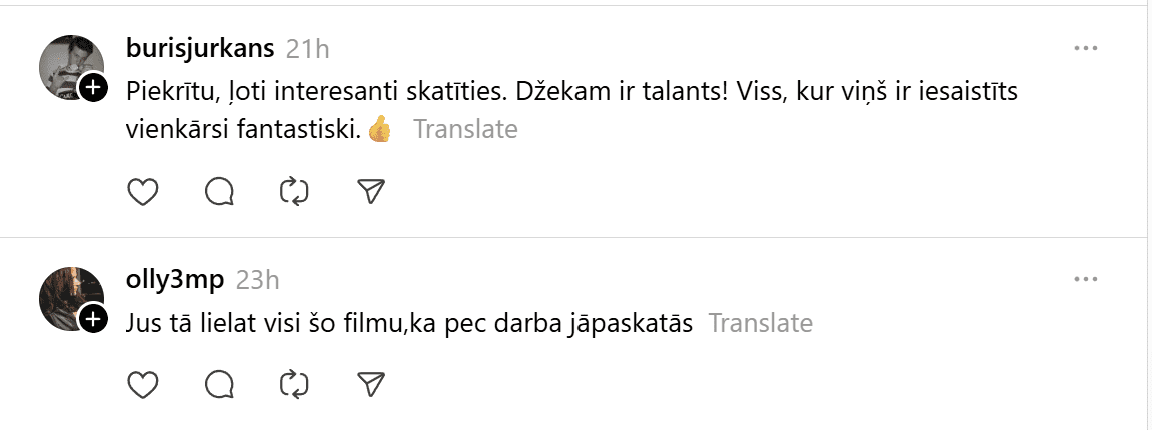Repost the burisjurkans comment
The width and height of the screenshot is (1152, 430).
[295, 191]
